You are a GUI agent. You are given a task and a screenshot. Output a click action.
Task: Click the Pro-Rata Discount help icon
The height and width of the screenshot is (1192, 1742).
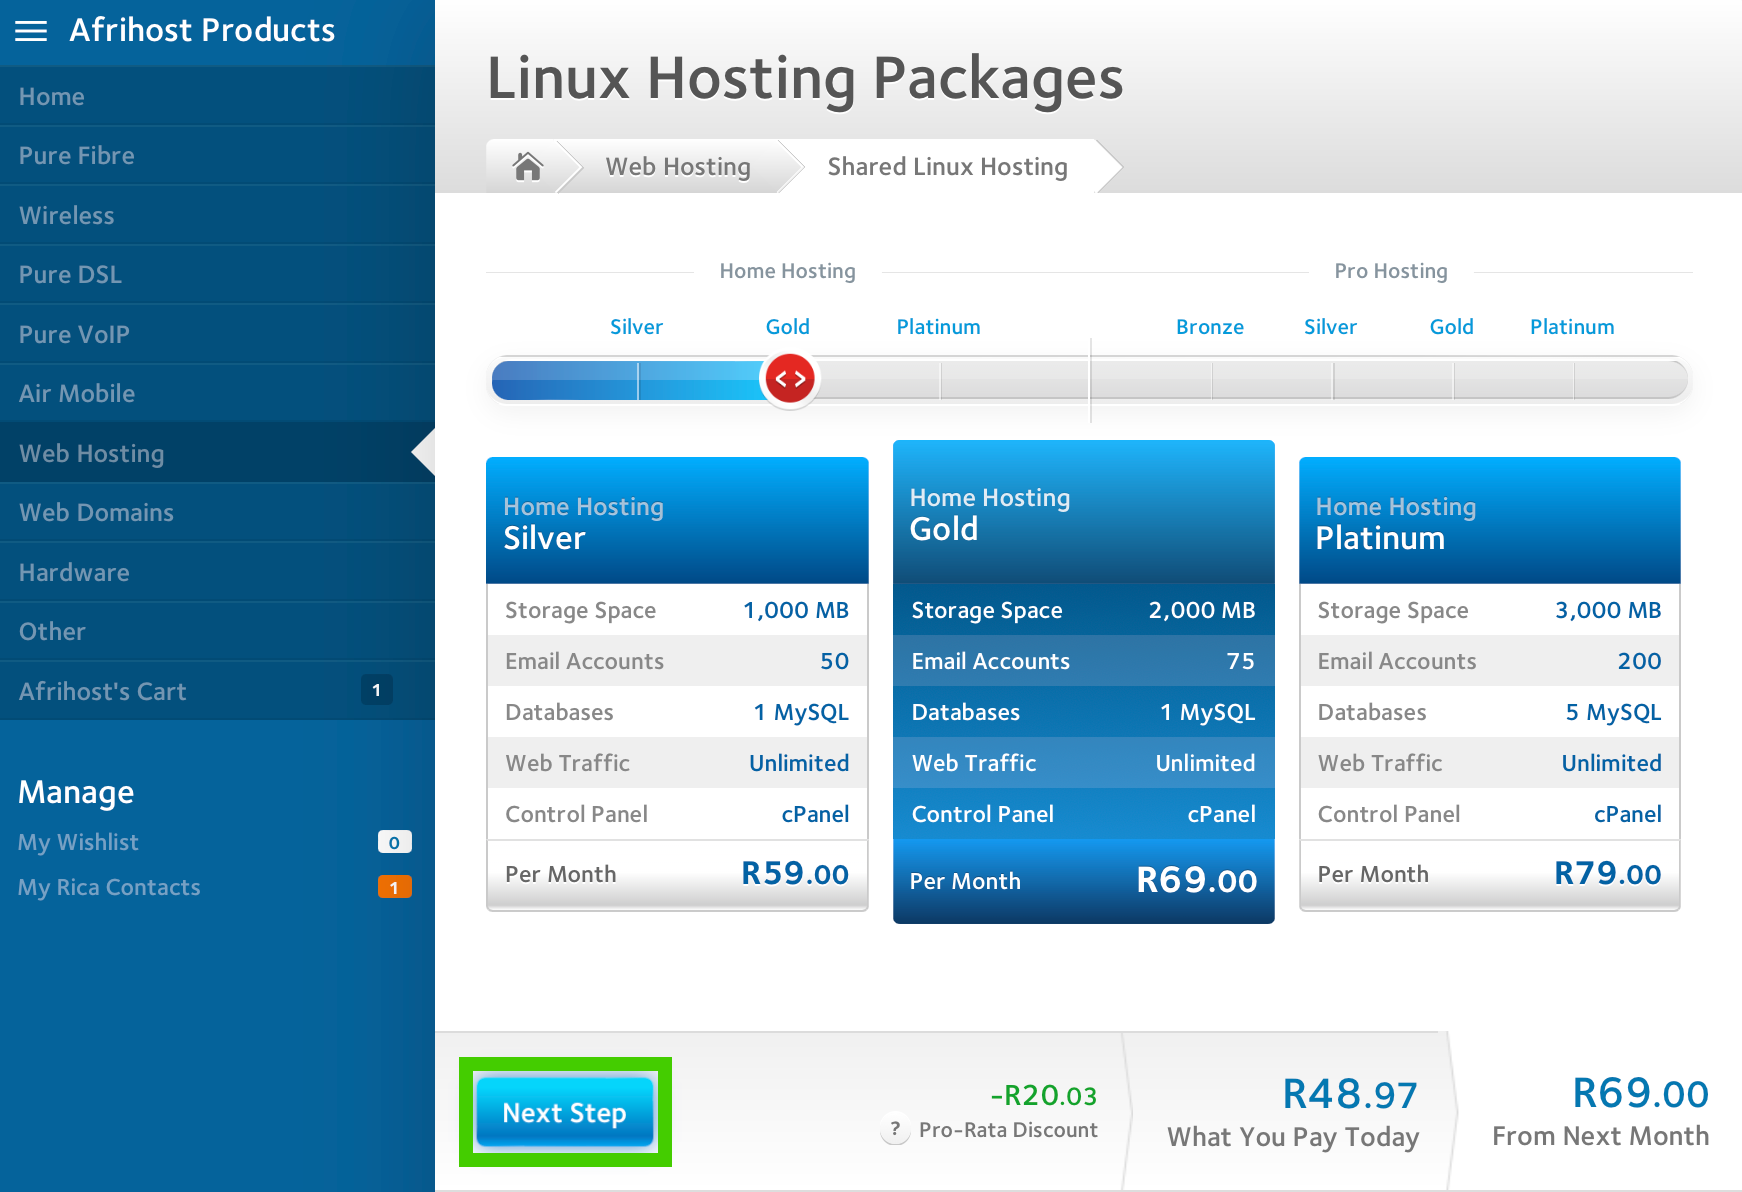(895, 1130)
